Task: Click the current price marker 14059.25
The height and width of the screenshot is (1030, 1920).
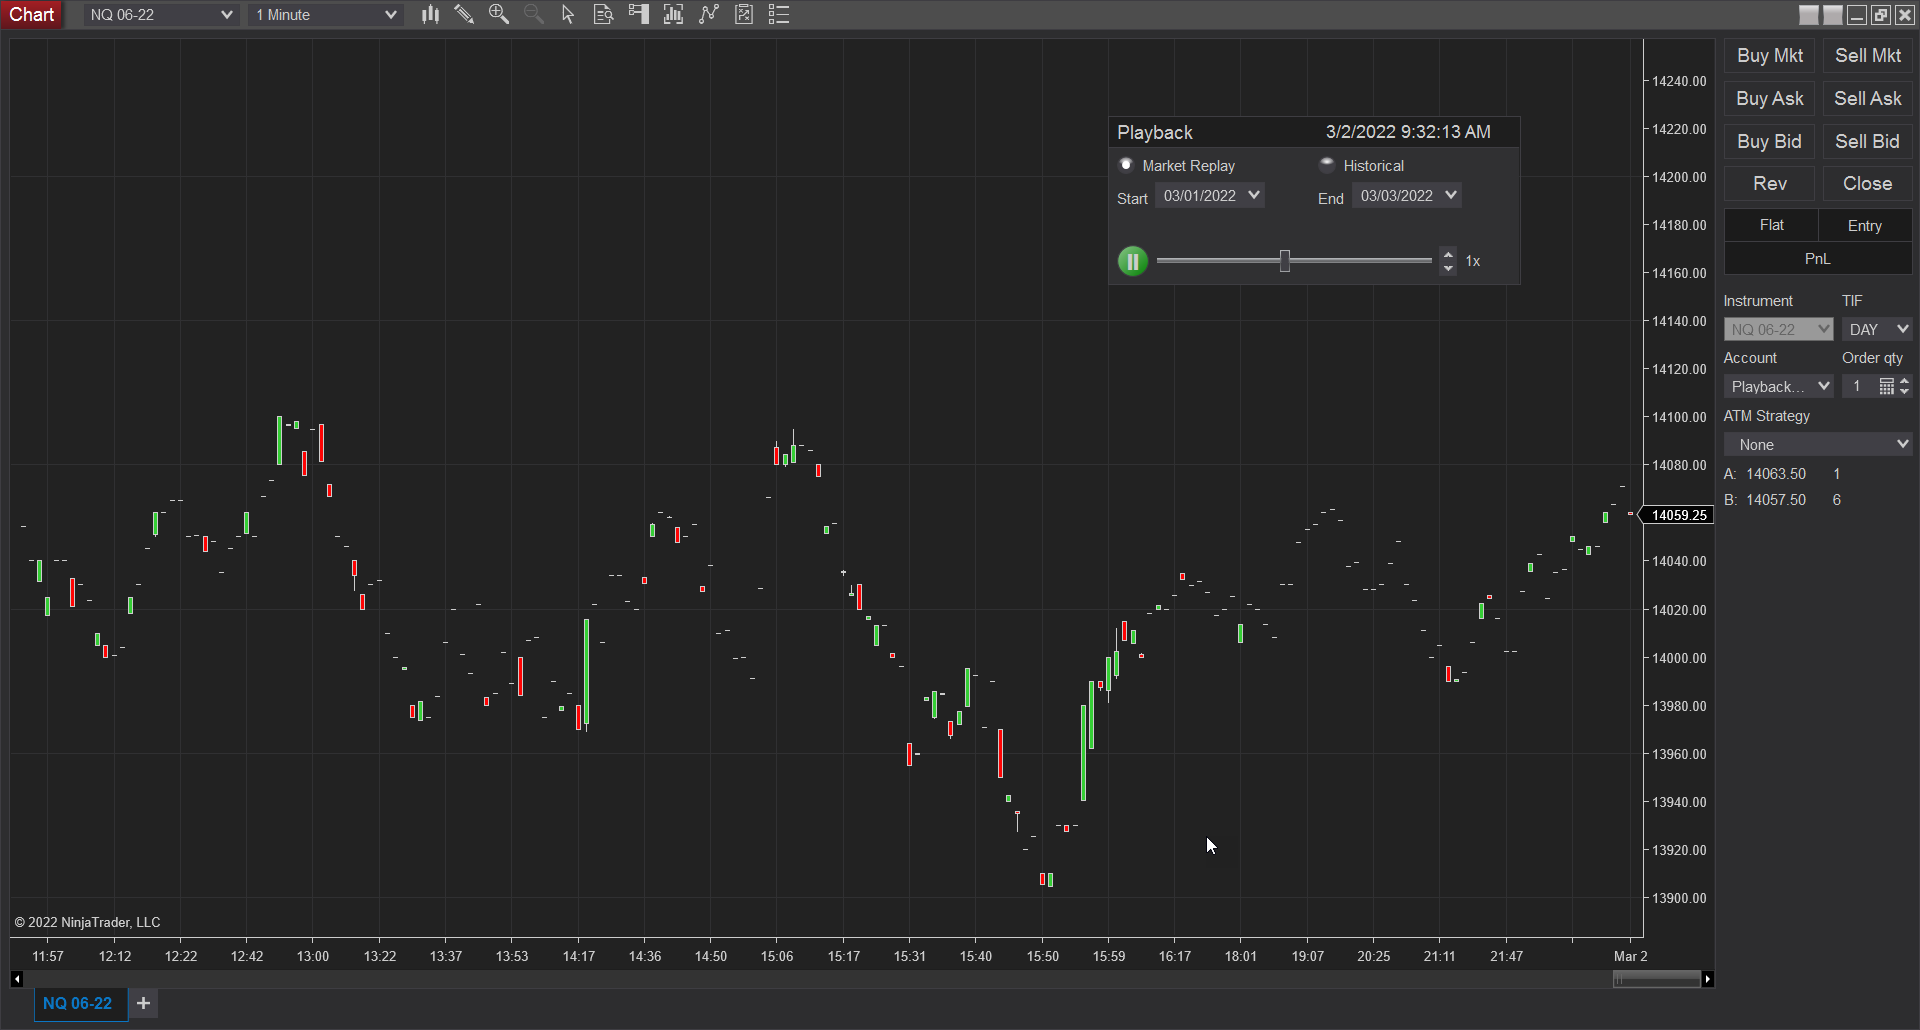Action: 1679,515
